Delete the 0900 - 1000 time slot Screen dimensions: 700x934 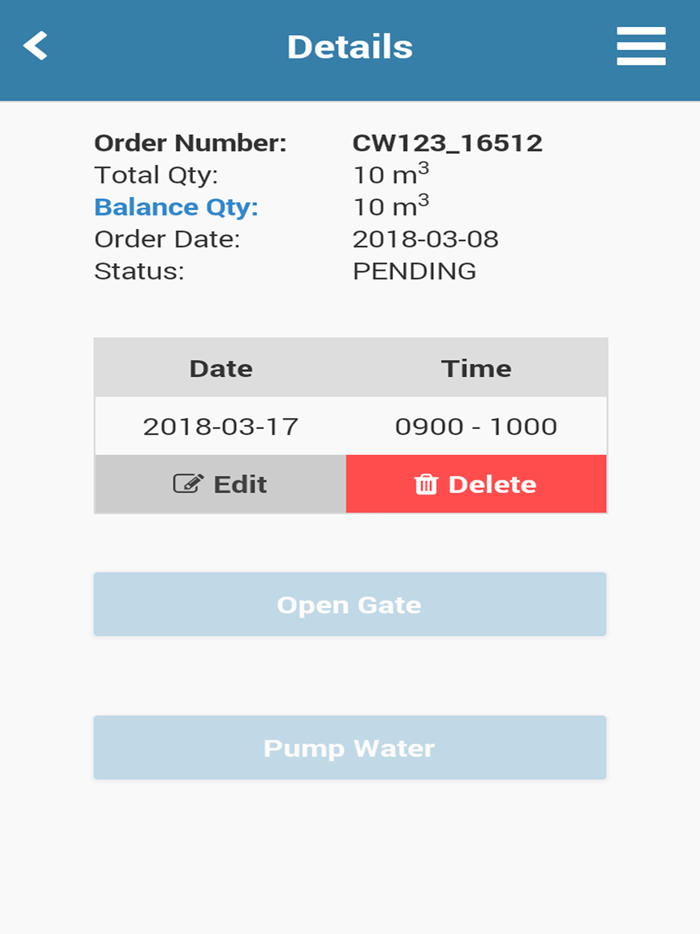click(475, 484)
